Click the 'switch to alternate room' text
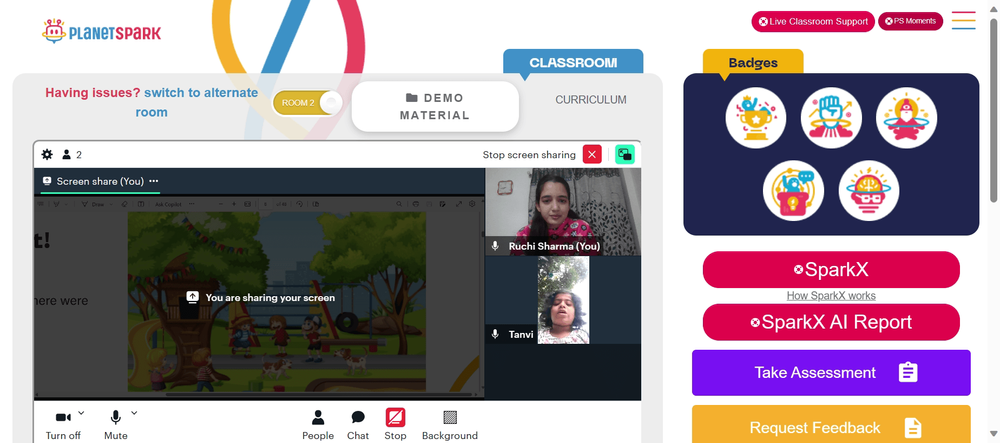Screen dimensions: 1000x443 (196, 103)
